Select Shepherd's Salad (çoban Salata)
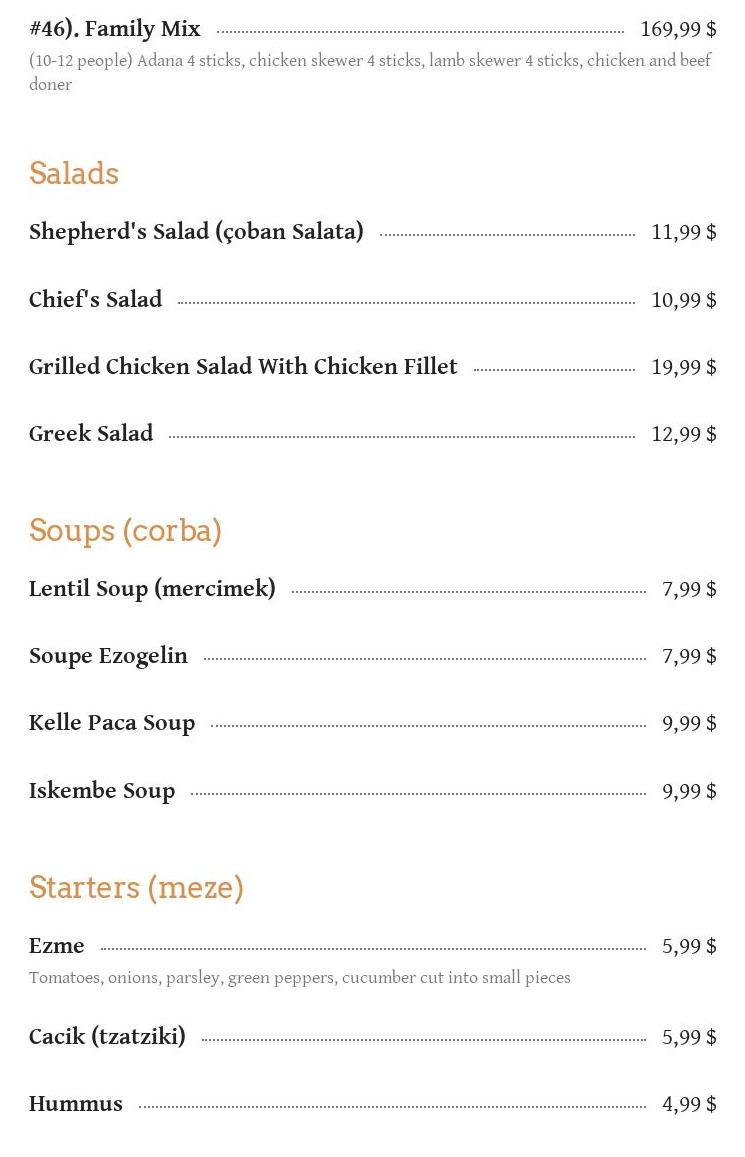745x1157 pixels. [x=196, y=232]
